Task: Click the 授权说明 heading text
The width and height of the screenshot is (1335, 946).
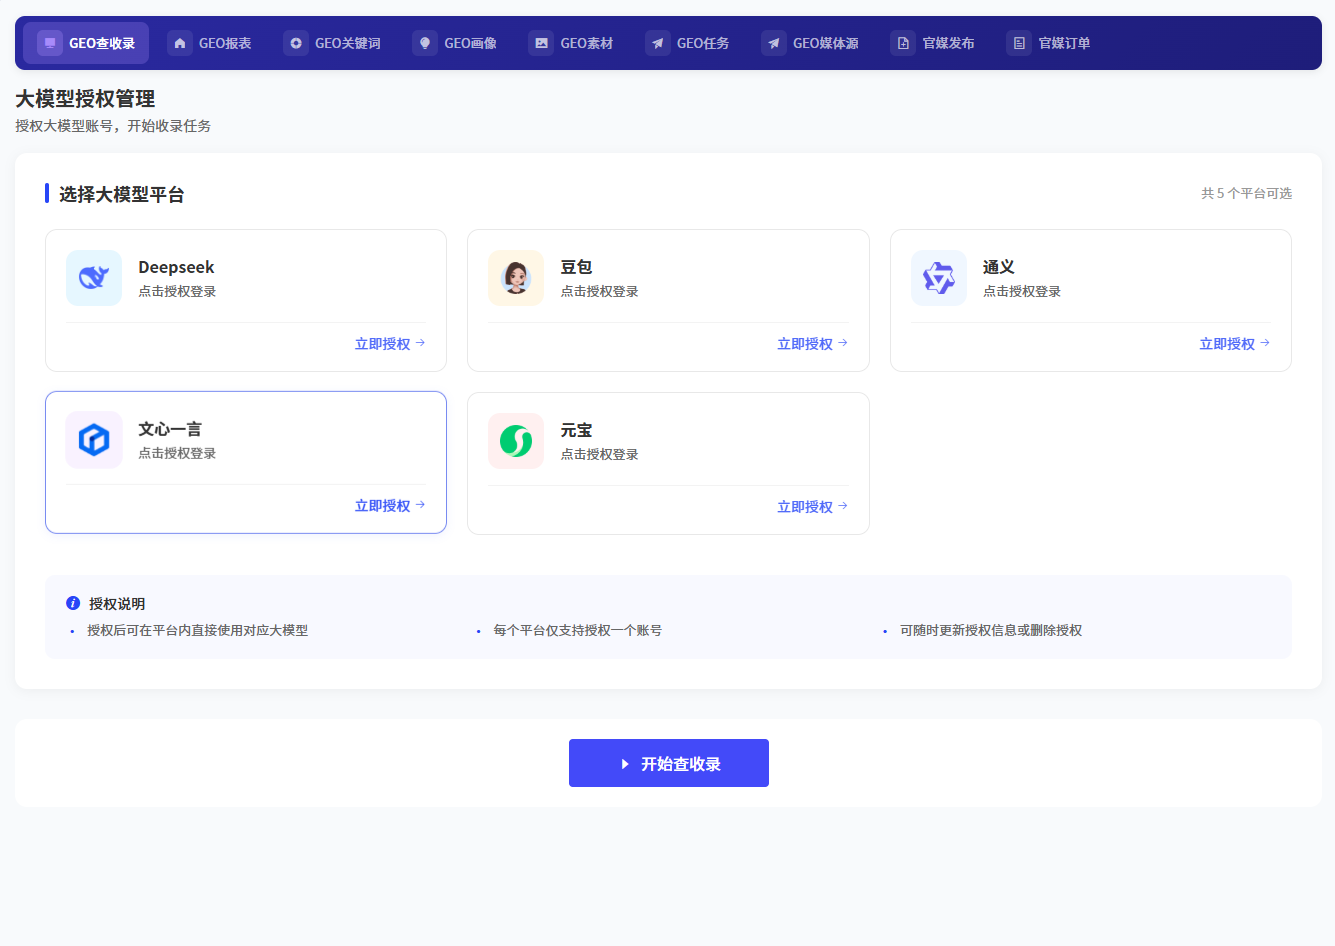Action: click(117, 604)
